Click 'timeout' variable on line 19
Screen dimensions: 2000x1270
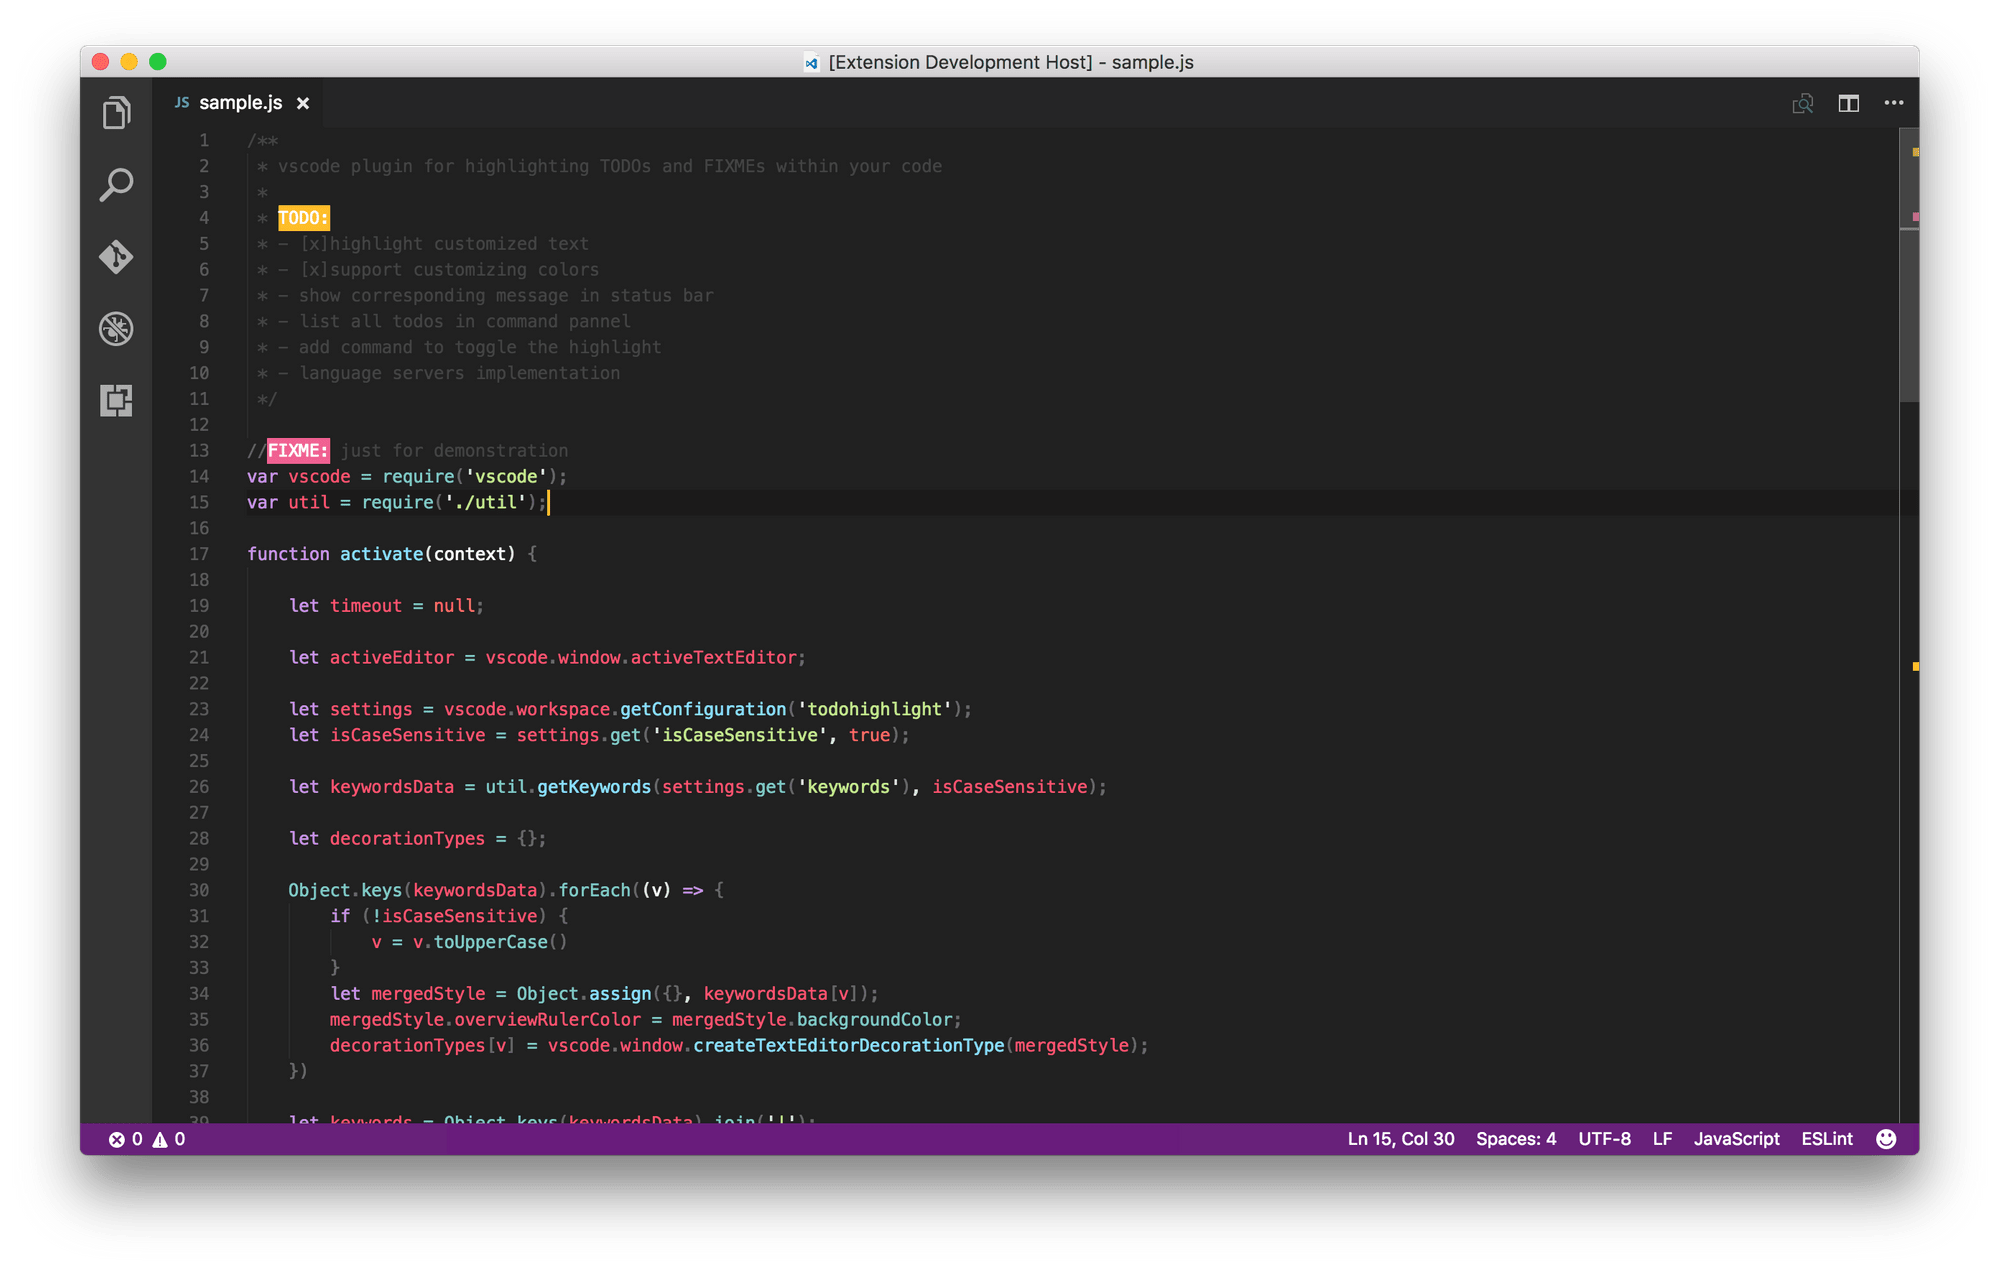coord(366,606)
